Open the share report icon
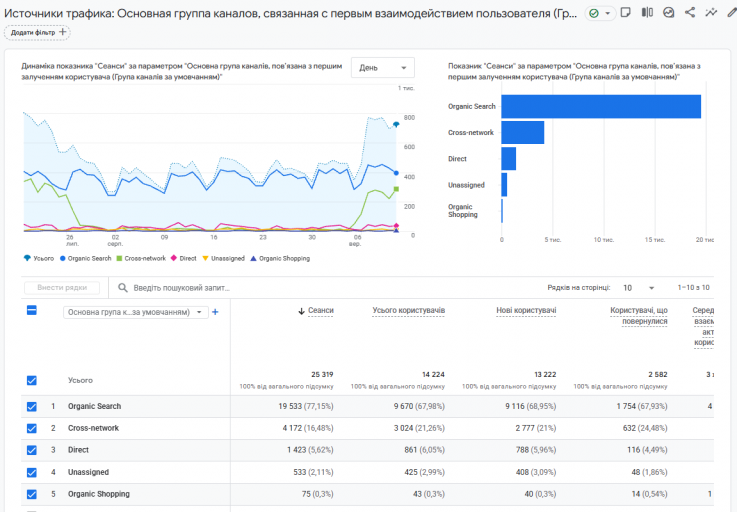Screen dimensions: 737x512 click(x=690, y=13)
